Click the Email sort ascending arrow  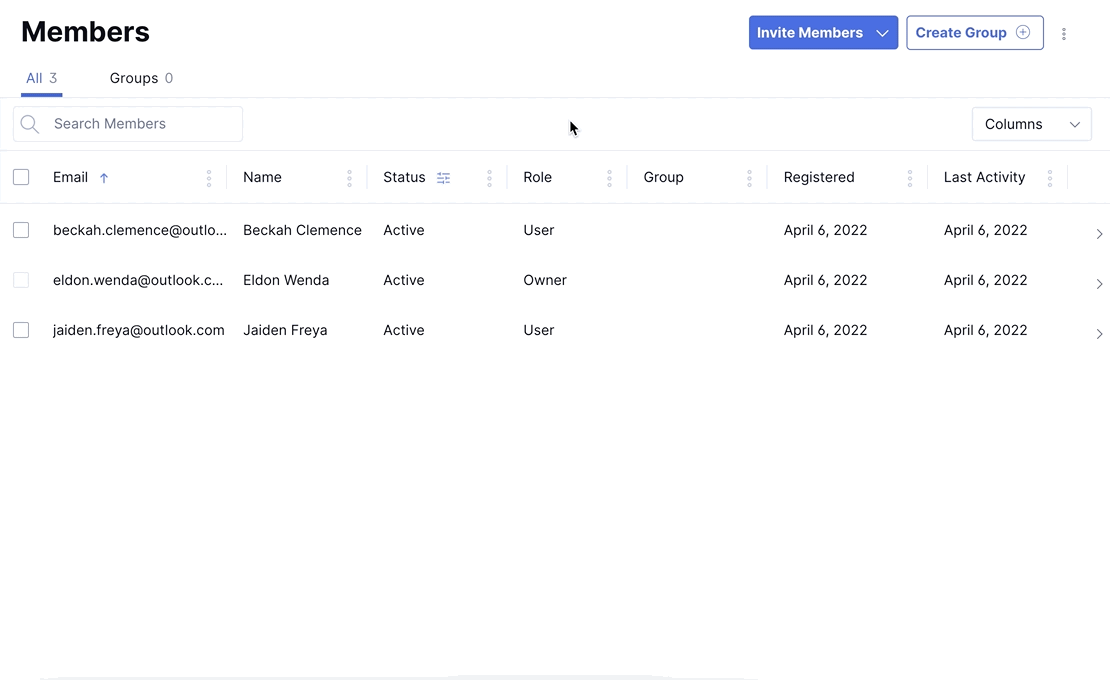(104, 178)
